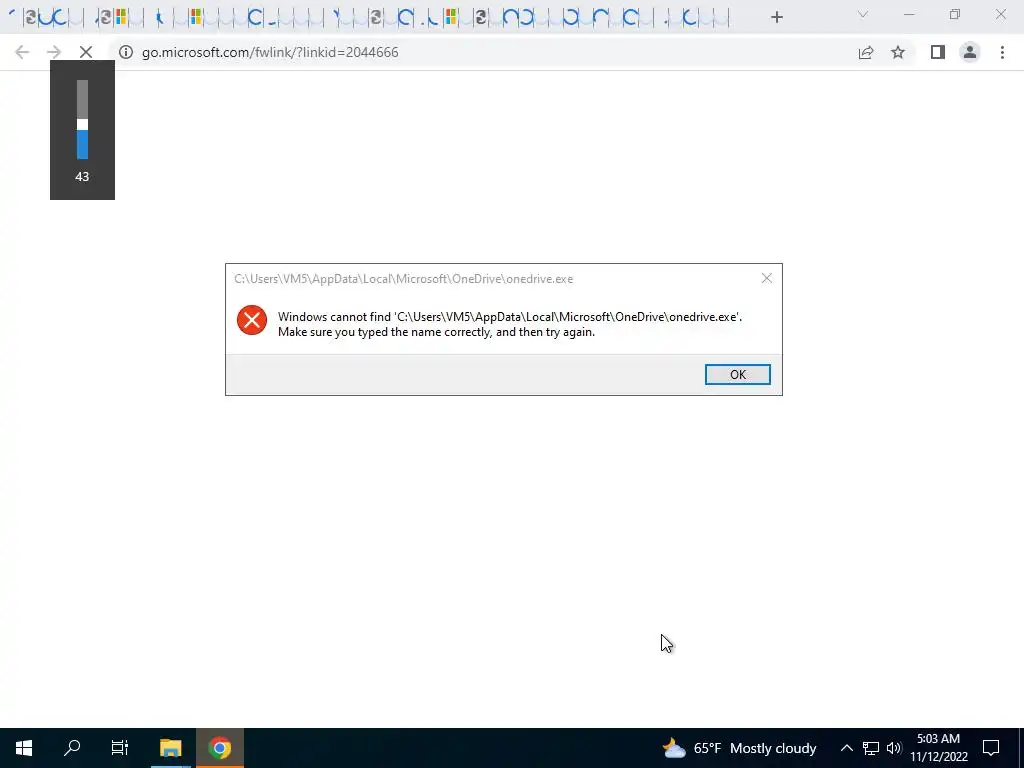Open the Chrome side panel
Screen dimensions: 1024x768
(x=938, y=52)
